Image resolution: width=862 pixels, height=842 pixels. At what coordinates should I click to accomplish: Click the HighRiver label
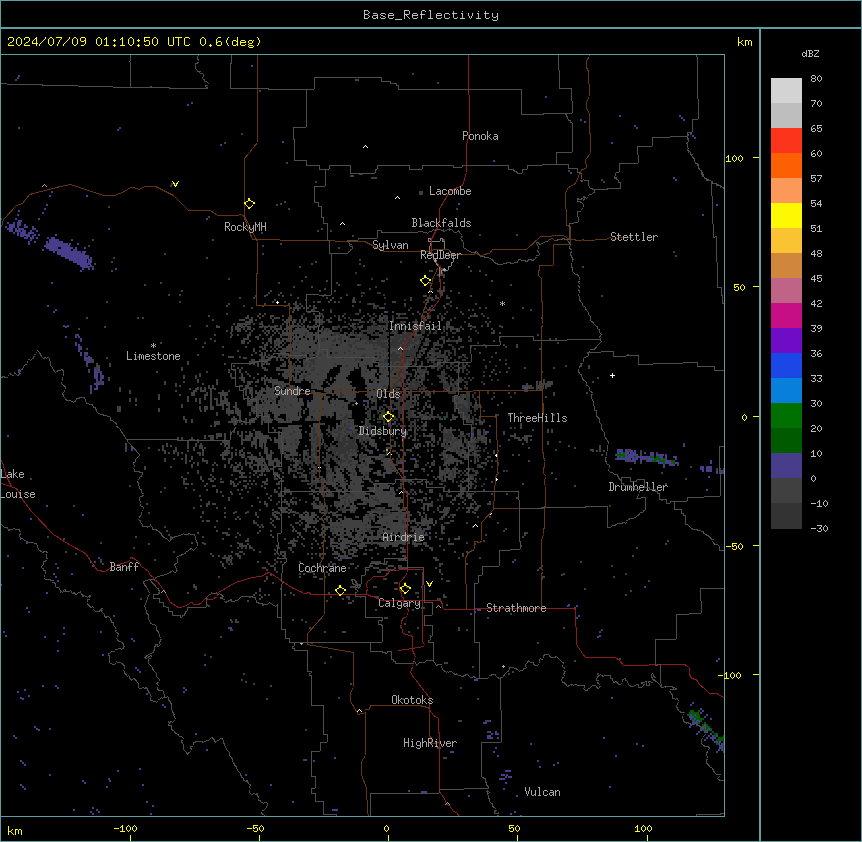click(430, 743)
